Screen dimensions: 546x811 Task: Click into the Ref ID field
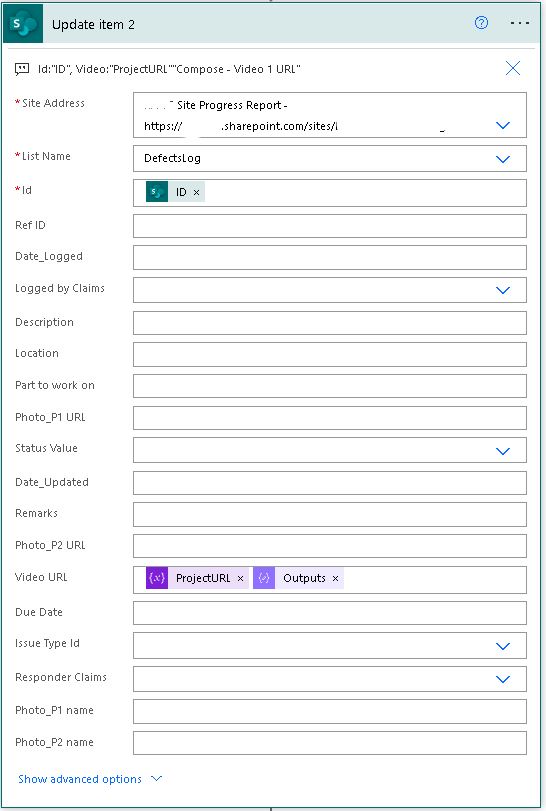[x=330, y=227]
